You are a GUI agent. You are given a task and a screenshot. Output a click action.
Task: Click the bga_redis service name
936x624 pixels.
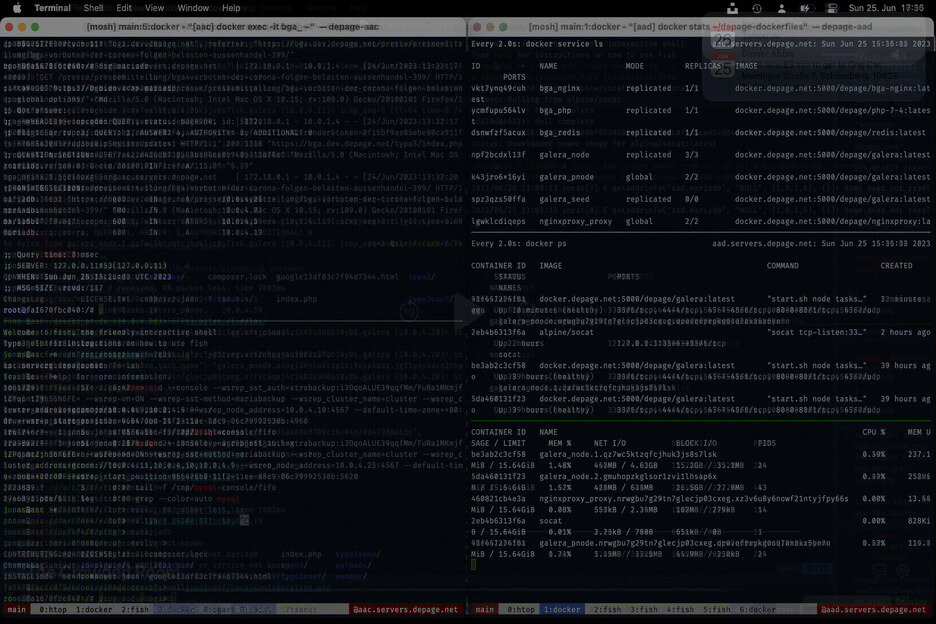(x=559, y=133)
